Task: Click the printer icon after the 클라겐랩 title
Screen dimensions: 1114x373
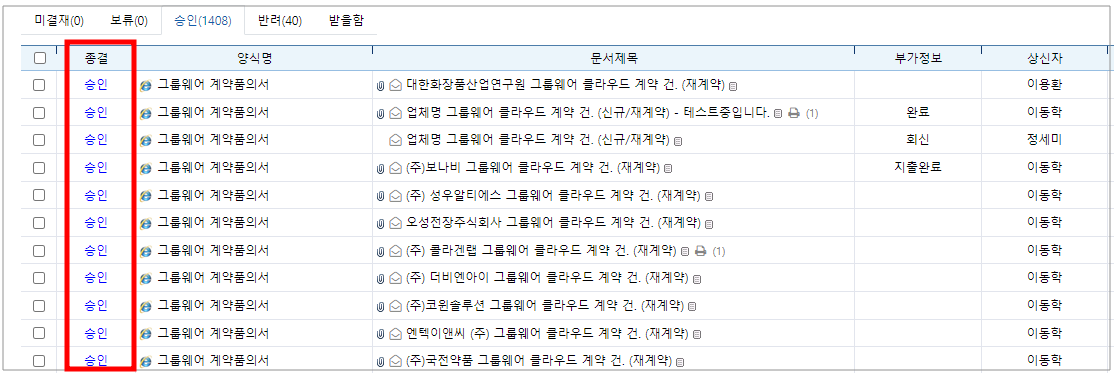Action: tap(701, 251)
